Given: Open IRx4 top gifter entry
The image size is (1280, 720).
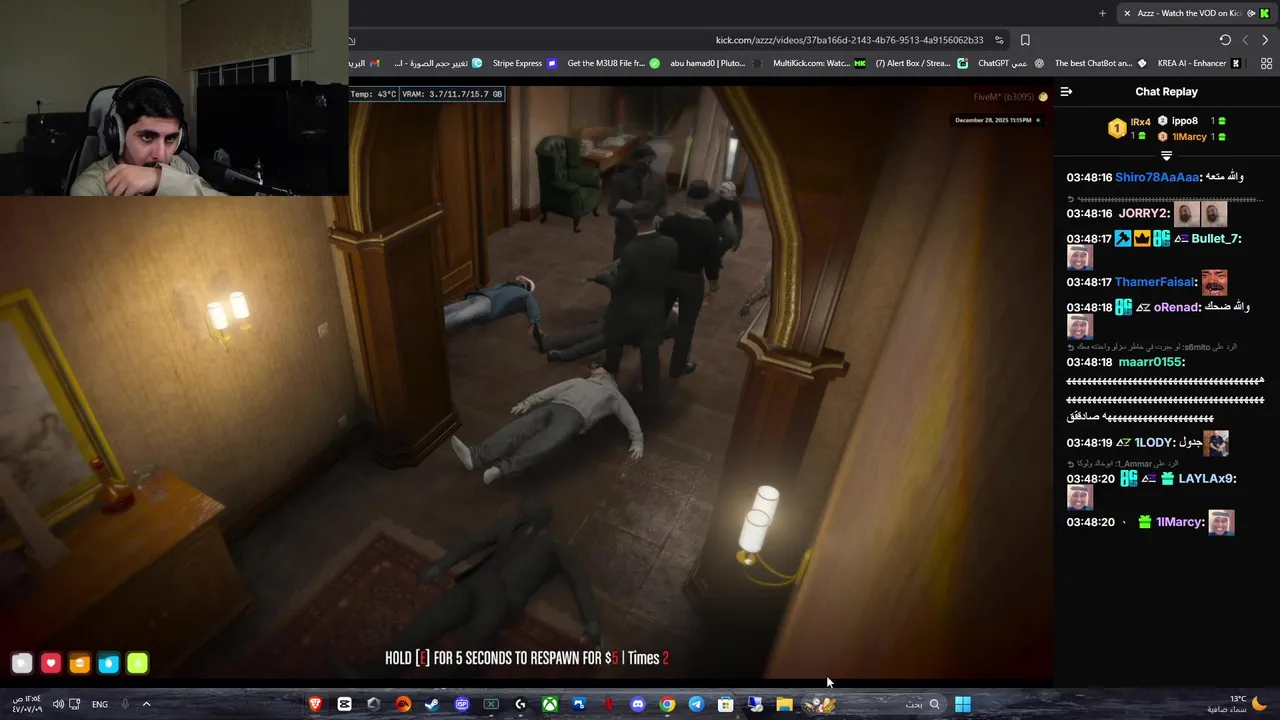Looking at the screenshot, I should coord(1130,128).
